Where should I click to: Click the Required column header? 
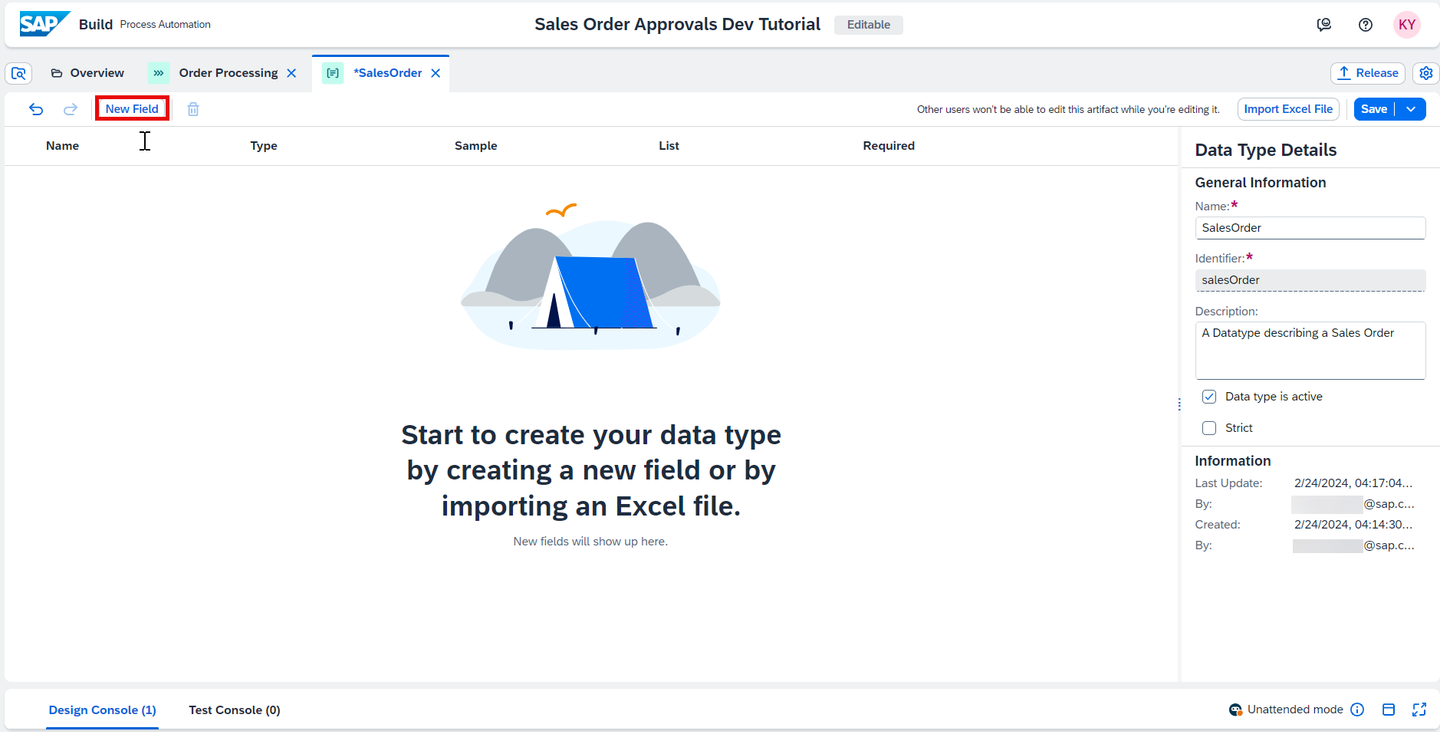(889, 146)
